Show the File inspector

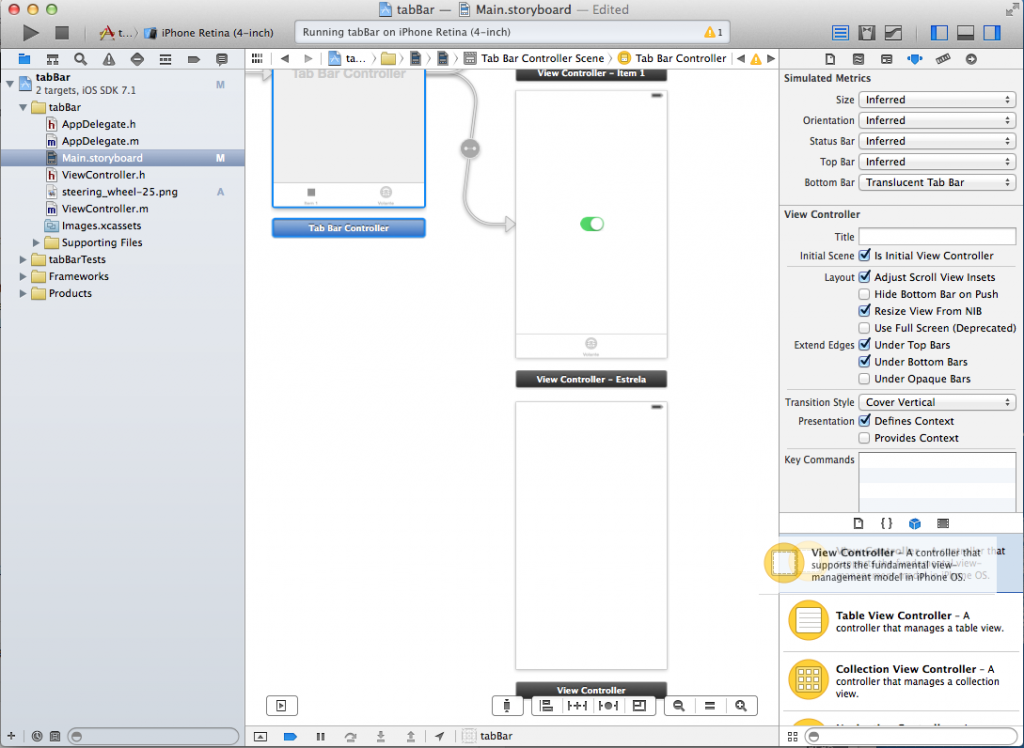coord(830,59)
